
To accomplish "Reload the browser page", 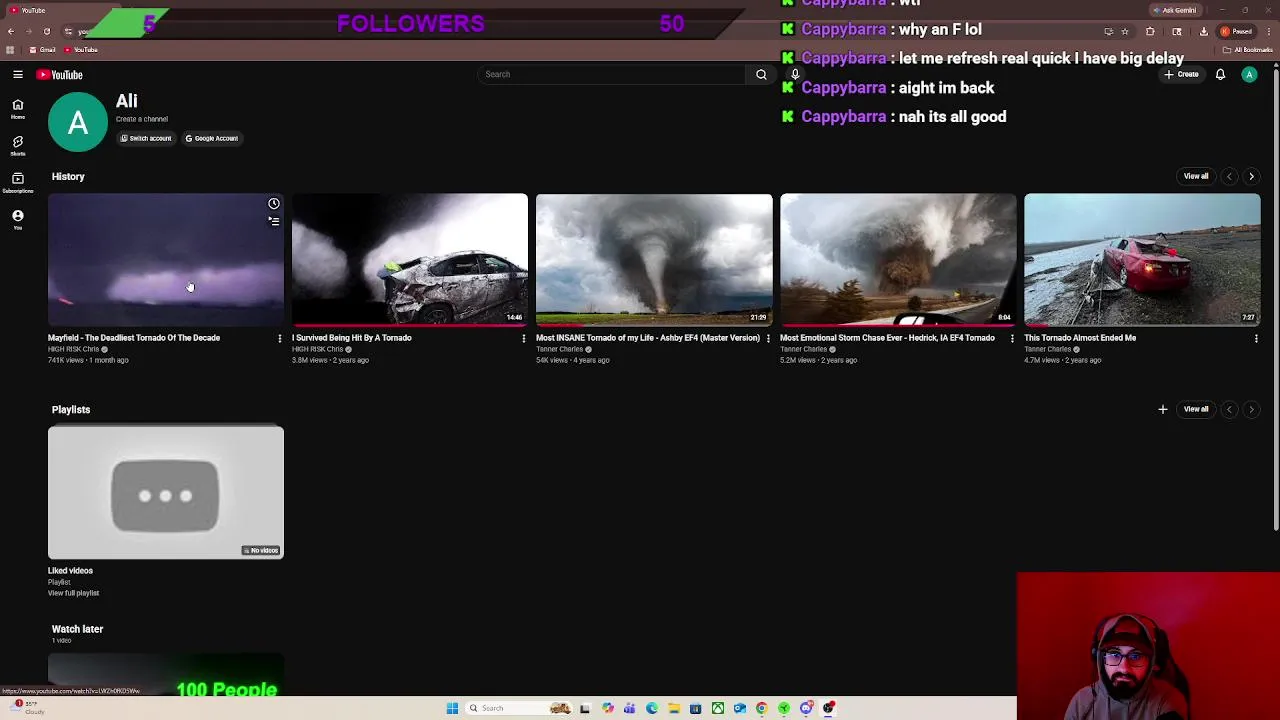I will pos(46,32).
